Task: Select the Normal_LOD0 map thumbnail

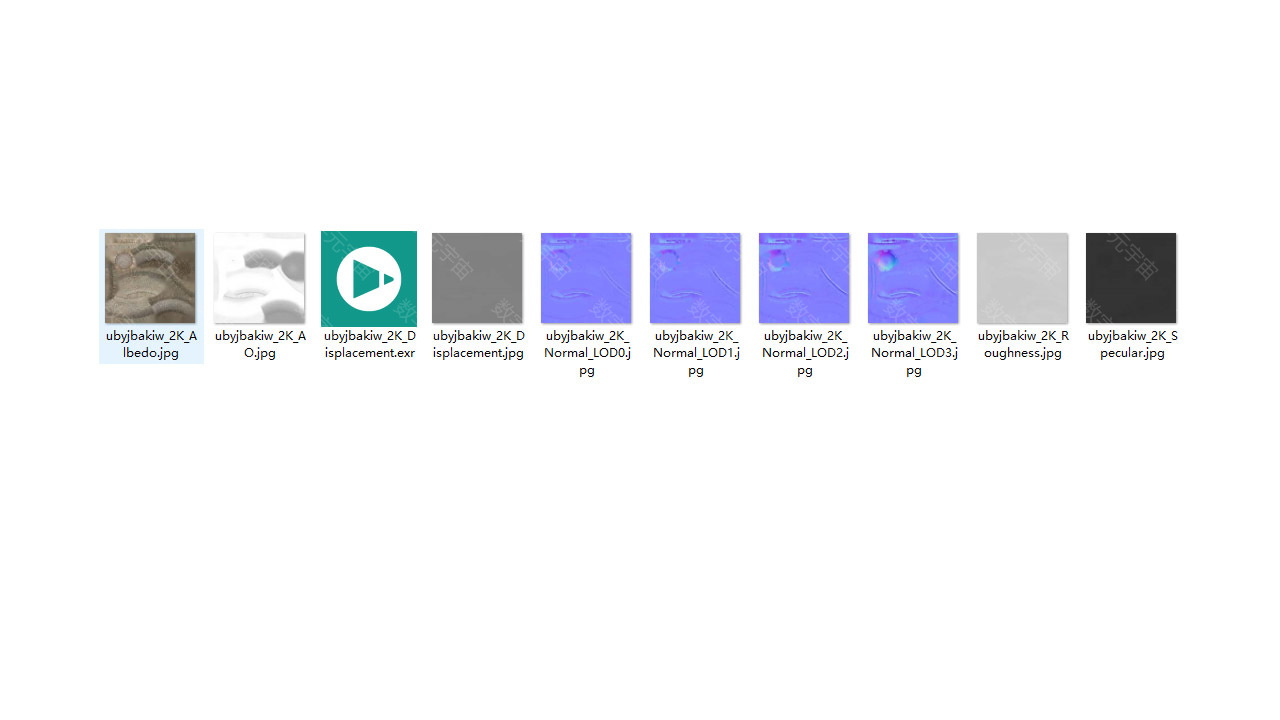Action: tap(586, 278)
